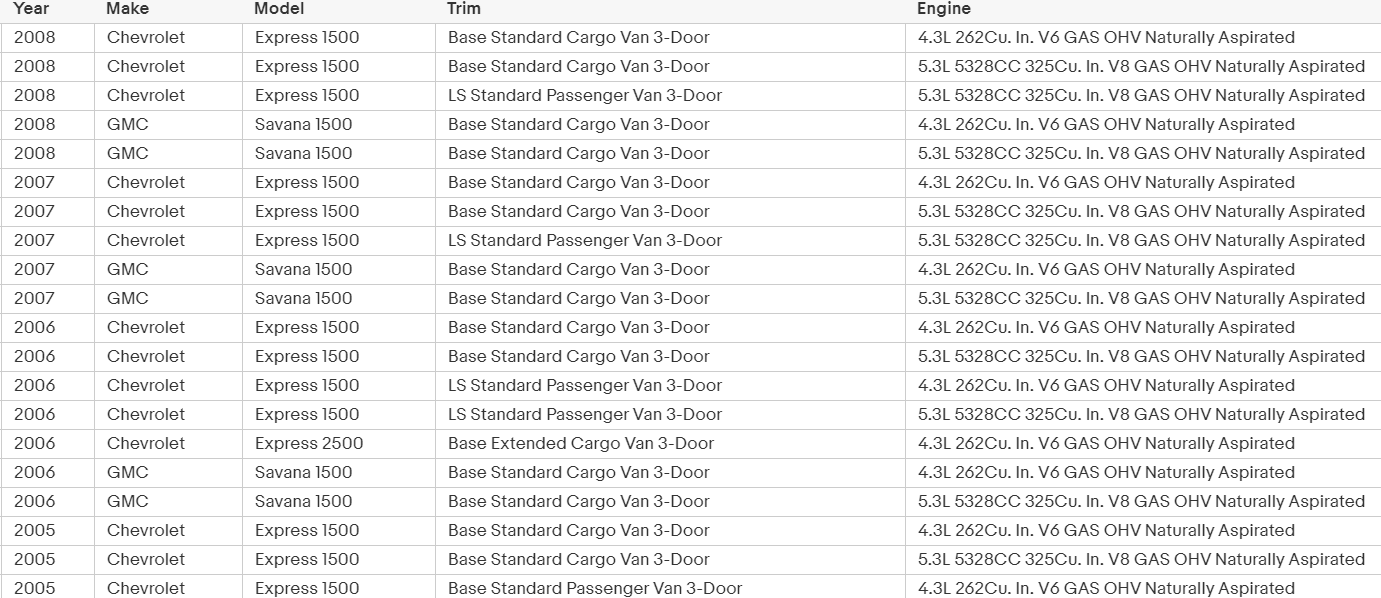The width and height of the screenshot is (1381, 598).
Task: Click the Make column header
Action: click(127, 9)
